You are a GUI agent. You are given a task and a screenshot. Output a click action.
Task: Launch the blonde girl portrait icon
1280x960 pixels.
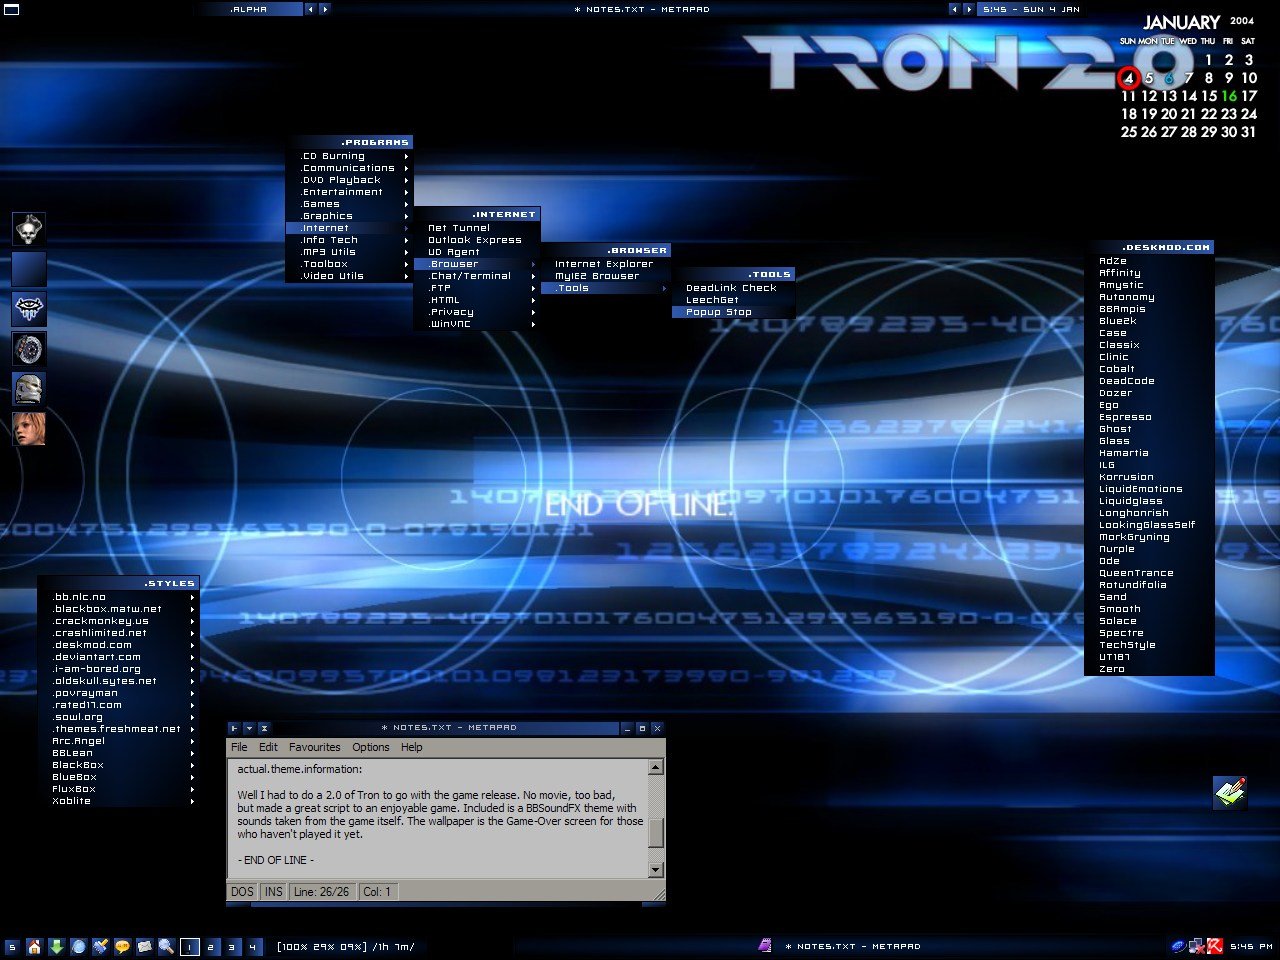pos(29,429)
